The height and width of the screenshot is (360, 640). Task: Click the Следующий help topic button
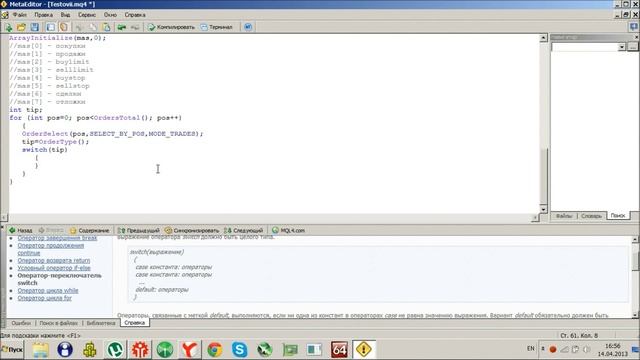pyautogui.click(x=244, y=230)
